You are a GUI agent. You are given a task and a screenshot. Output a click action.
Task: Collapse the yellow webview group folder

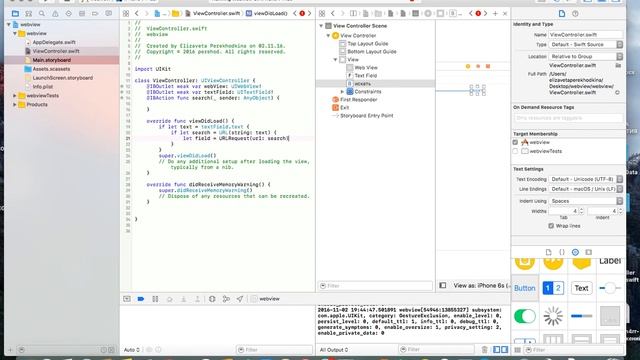click(15, 33)
